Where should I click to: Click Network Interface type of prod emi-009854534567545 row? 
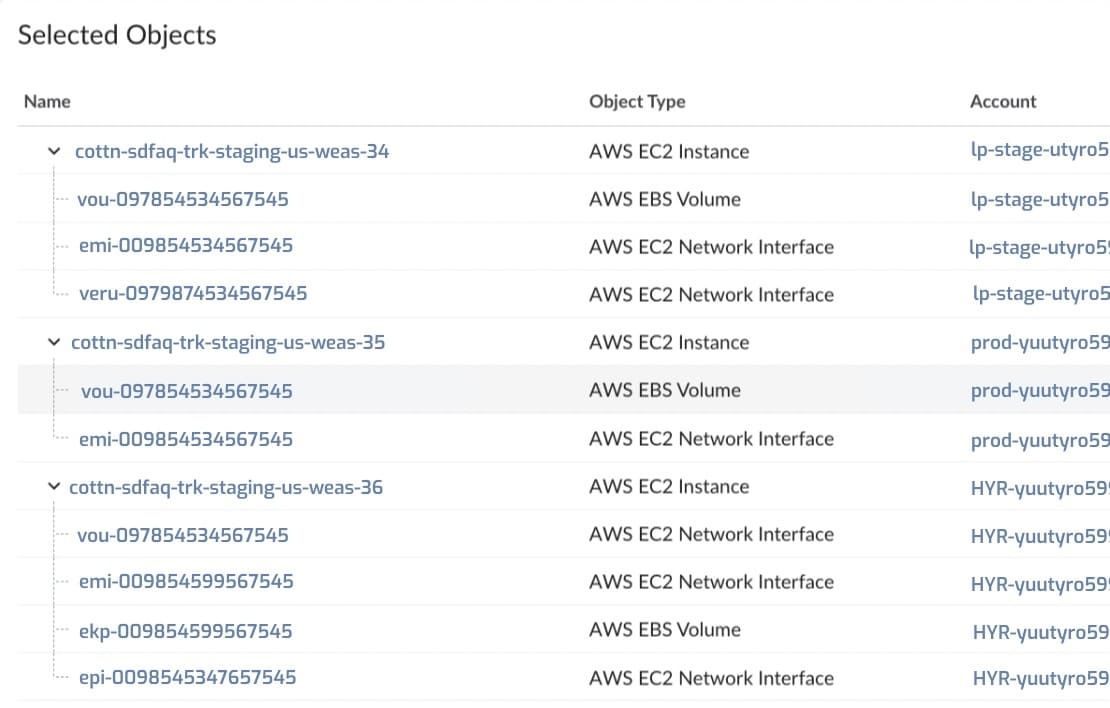[x=711, y=439]
